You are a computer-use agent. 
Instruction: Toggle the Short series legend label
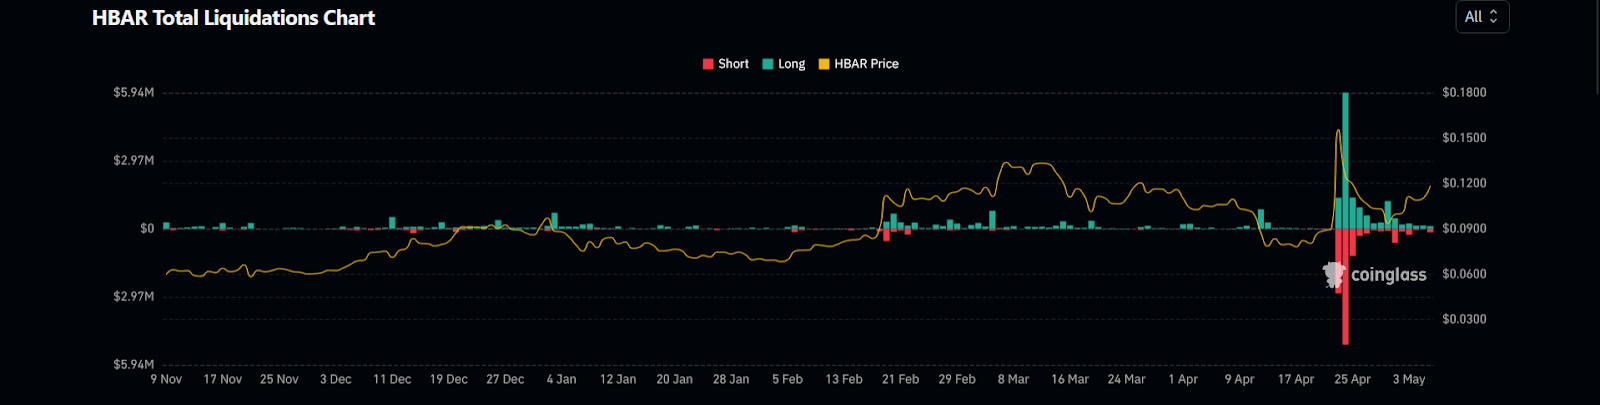(733, 64)
